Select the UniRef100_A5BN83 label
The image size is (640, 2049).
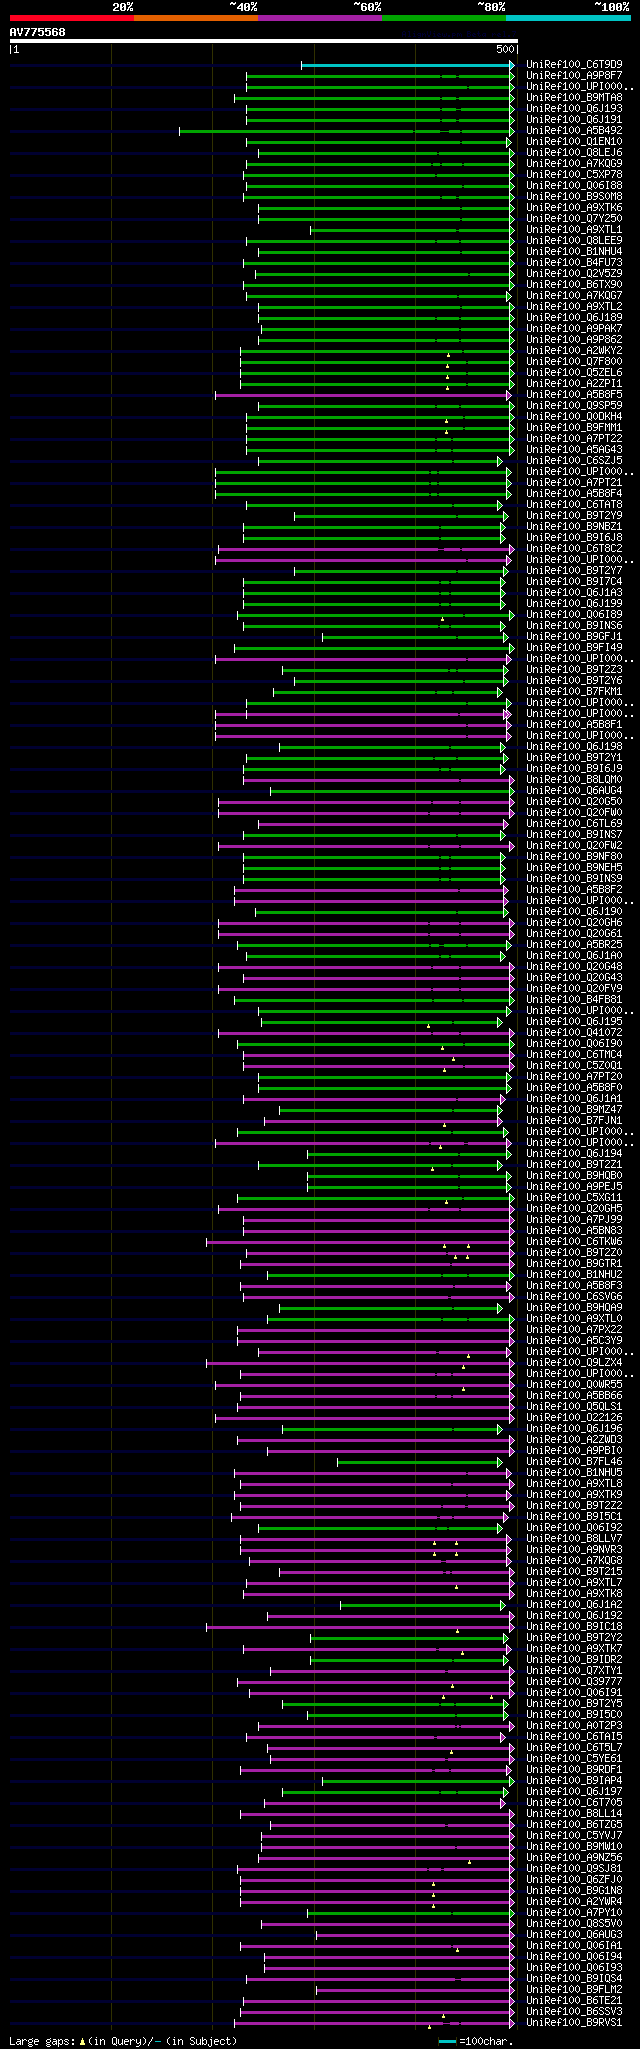[574, 1231]
